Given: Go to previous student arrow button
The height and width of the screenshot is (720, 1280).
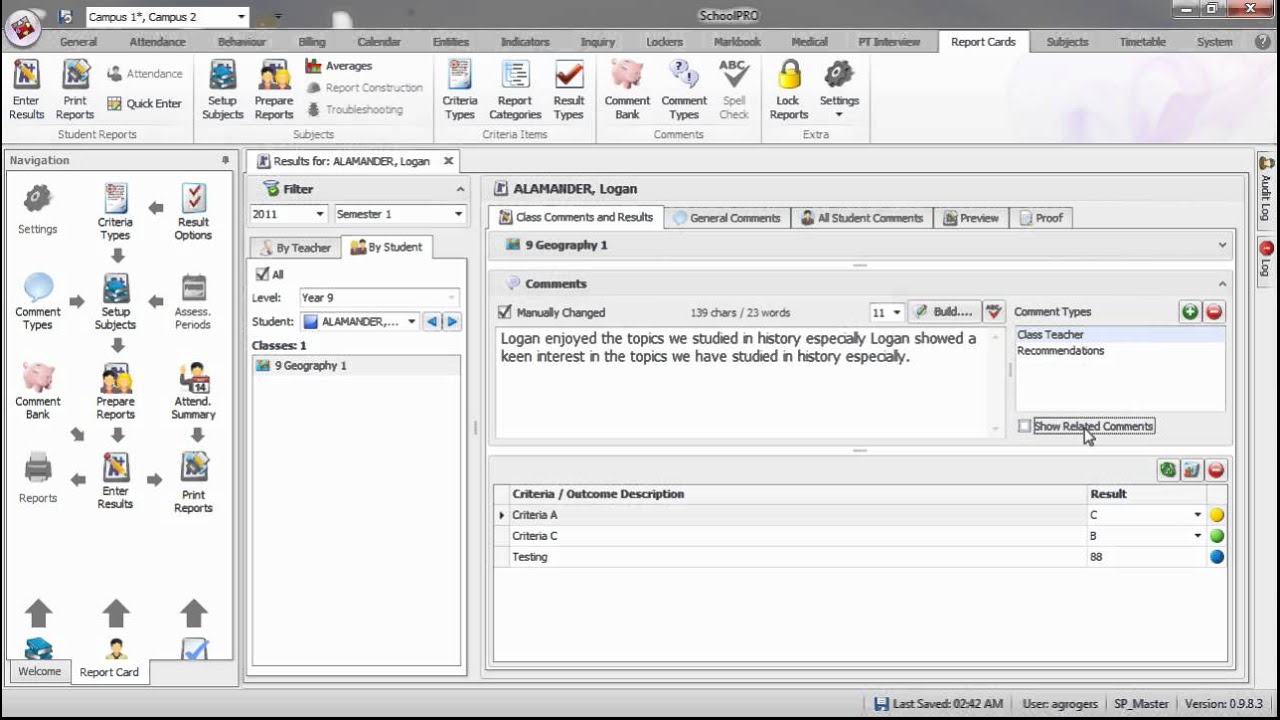Looking at the screenshot, I should coord(432,322).
